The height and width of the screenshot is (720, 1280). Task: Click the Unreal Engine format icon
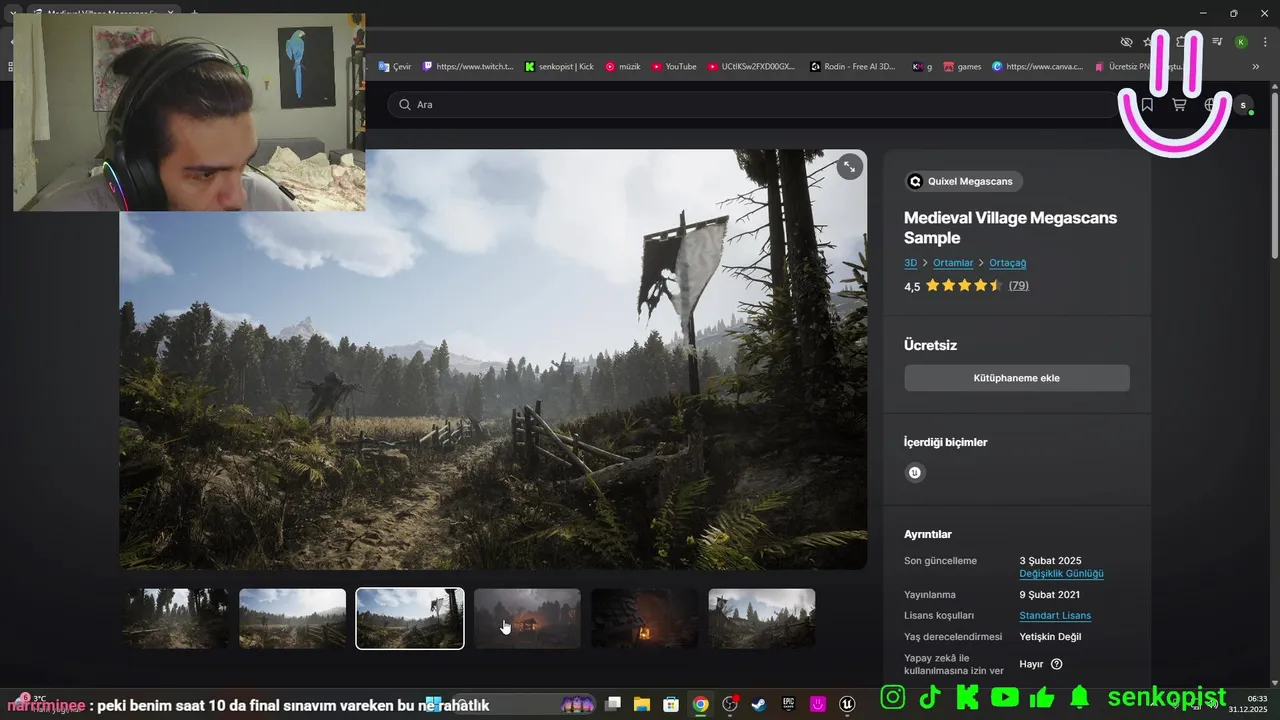[914, 473]
